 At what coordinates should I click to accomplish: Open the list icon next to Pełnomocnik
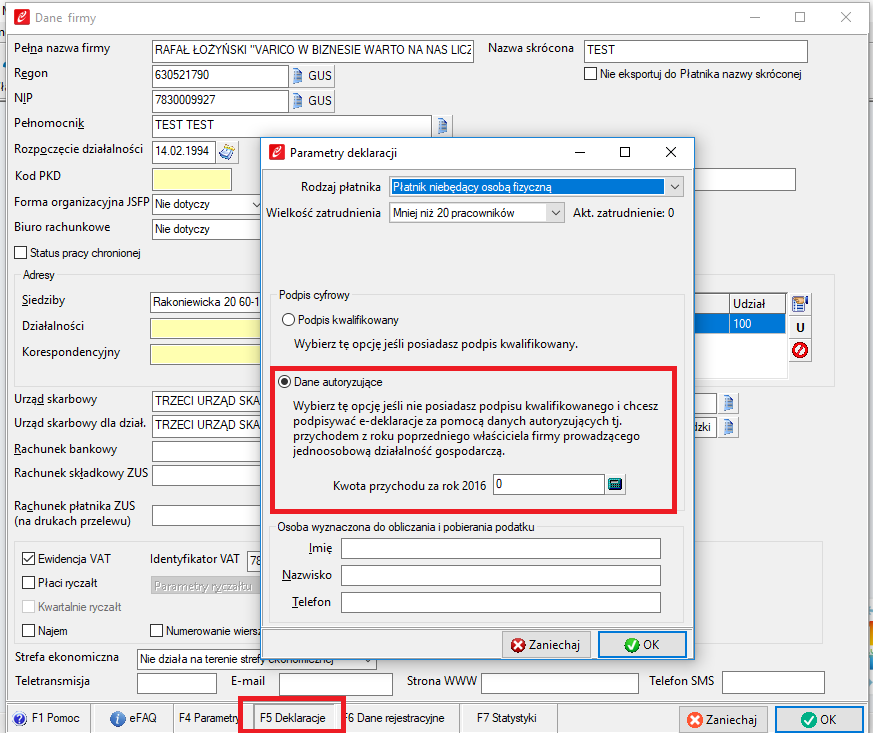tap(443, 126)
